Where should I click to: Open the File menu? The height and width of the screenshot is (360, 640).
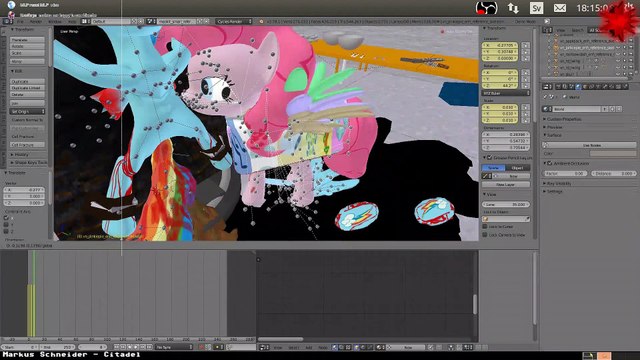(20, 21)
